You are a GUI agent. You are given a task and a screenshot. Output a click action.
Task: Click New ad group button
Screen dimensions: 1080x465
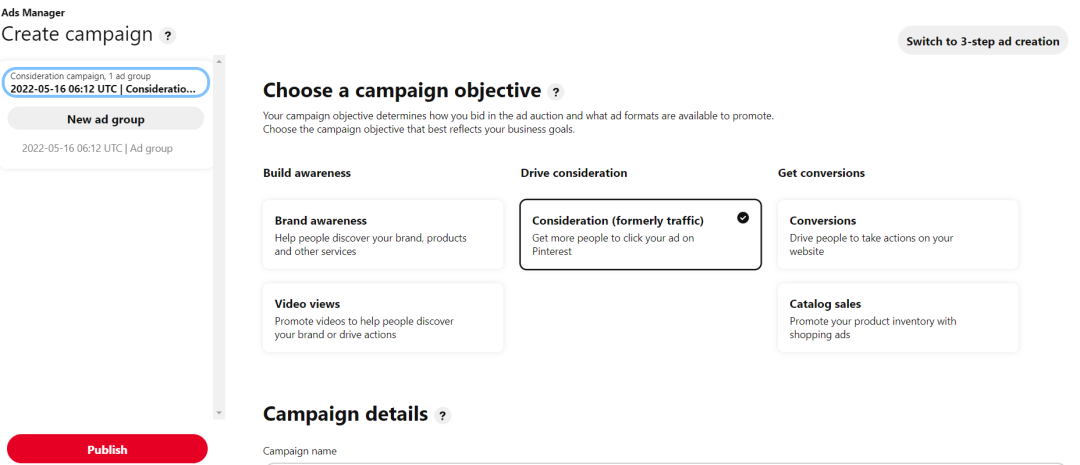click(106, 119)
